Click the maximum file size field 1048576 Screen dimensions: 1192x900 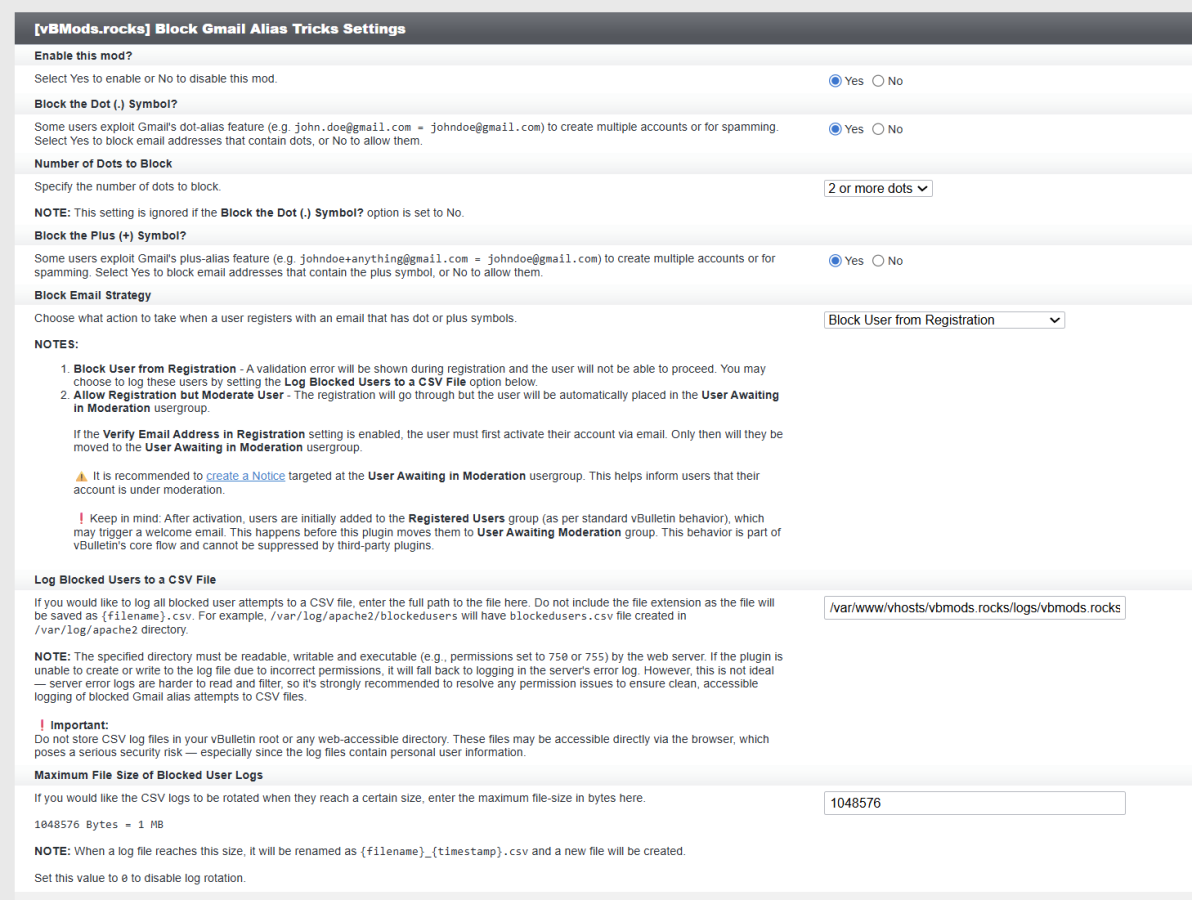[x=975, y=803]
